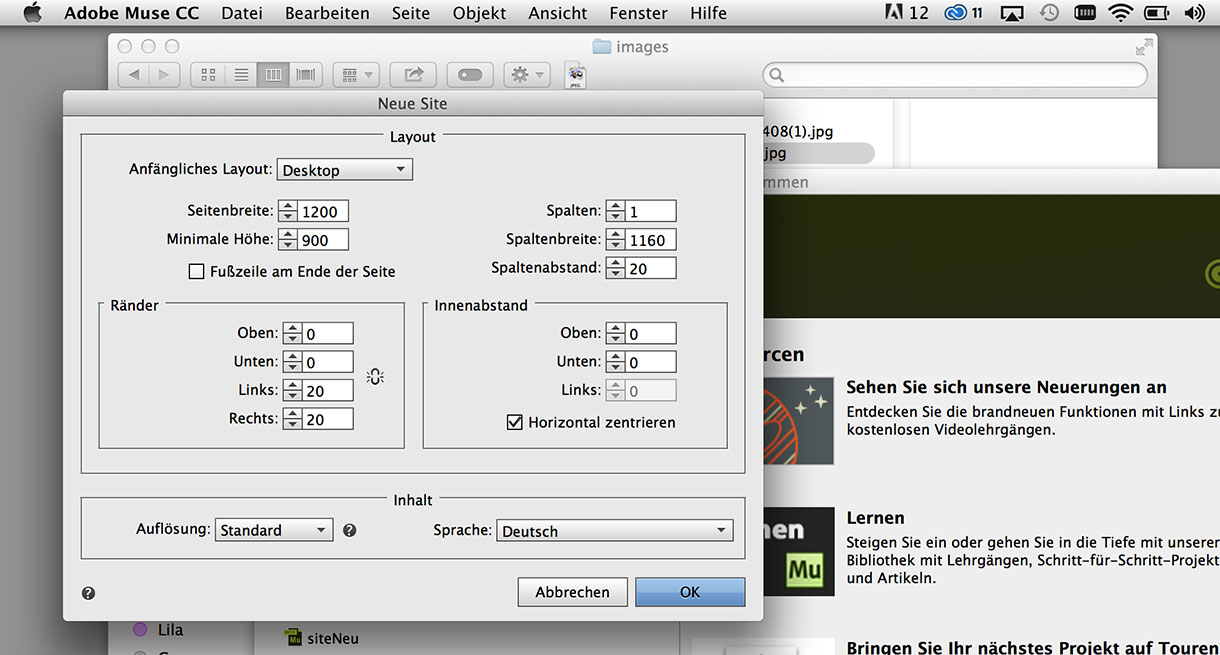Screen dimensions: 1220x655
Task: Open the Apple menu
Action: point(32,13)
